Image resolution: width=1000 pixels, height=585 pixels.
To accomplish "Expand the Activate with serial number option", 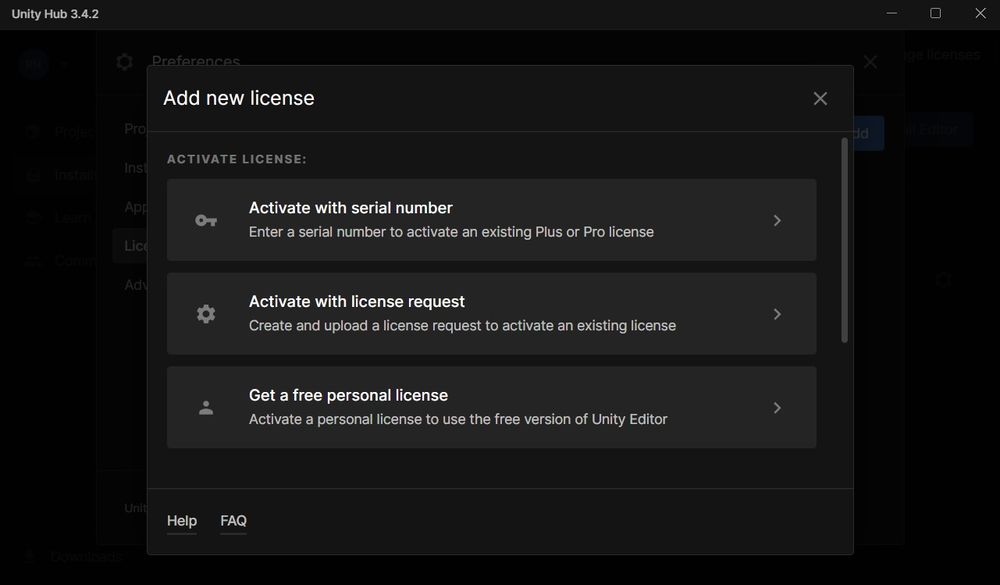I will (x=777, y=220).
